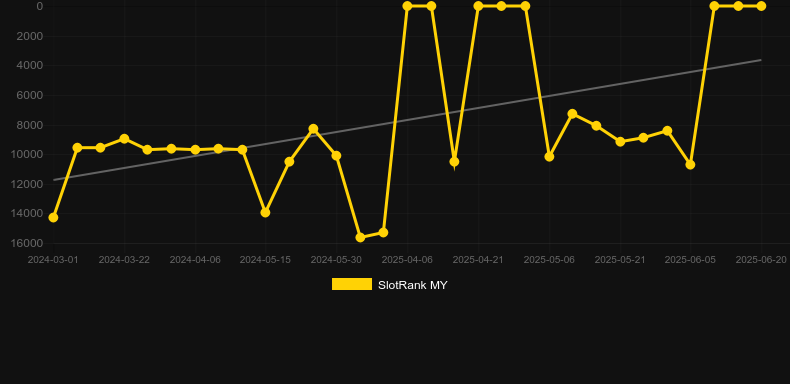Select the data point above 2024-03-22
Viewport: 790px width, 384px height.
pyautogui.click(x=124, y=139)
